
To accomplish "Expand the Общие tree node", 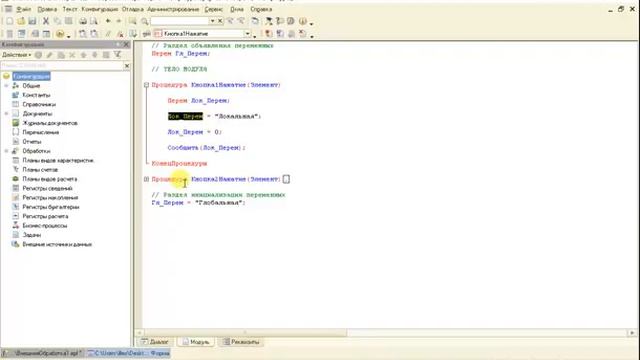I will pyautogui.click(x=6, y=86).
